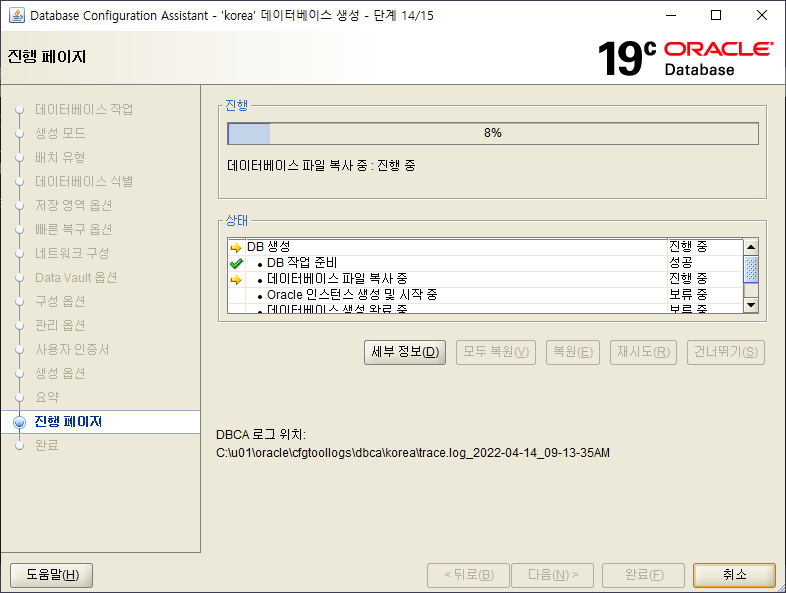786x593 pixels.
Task: Minimize the Database Configuration Assistant window
Action: 671,16
